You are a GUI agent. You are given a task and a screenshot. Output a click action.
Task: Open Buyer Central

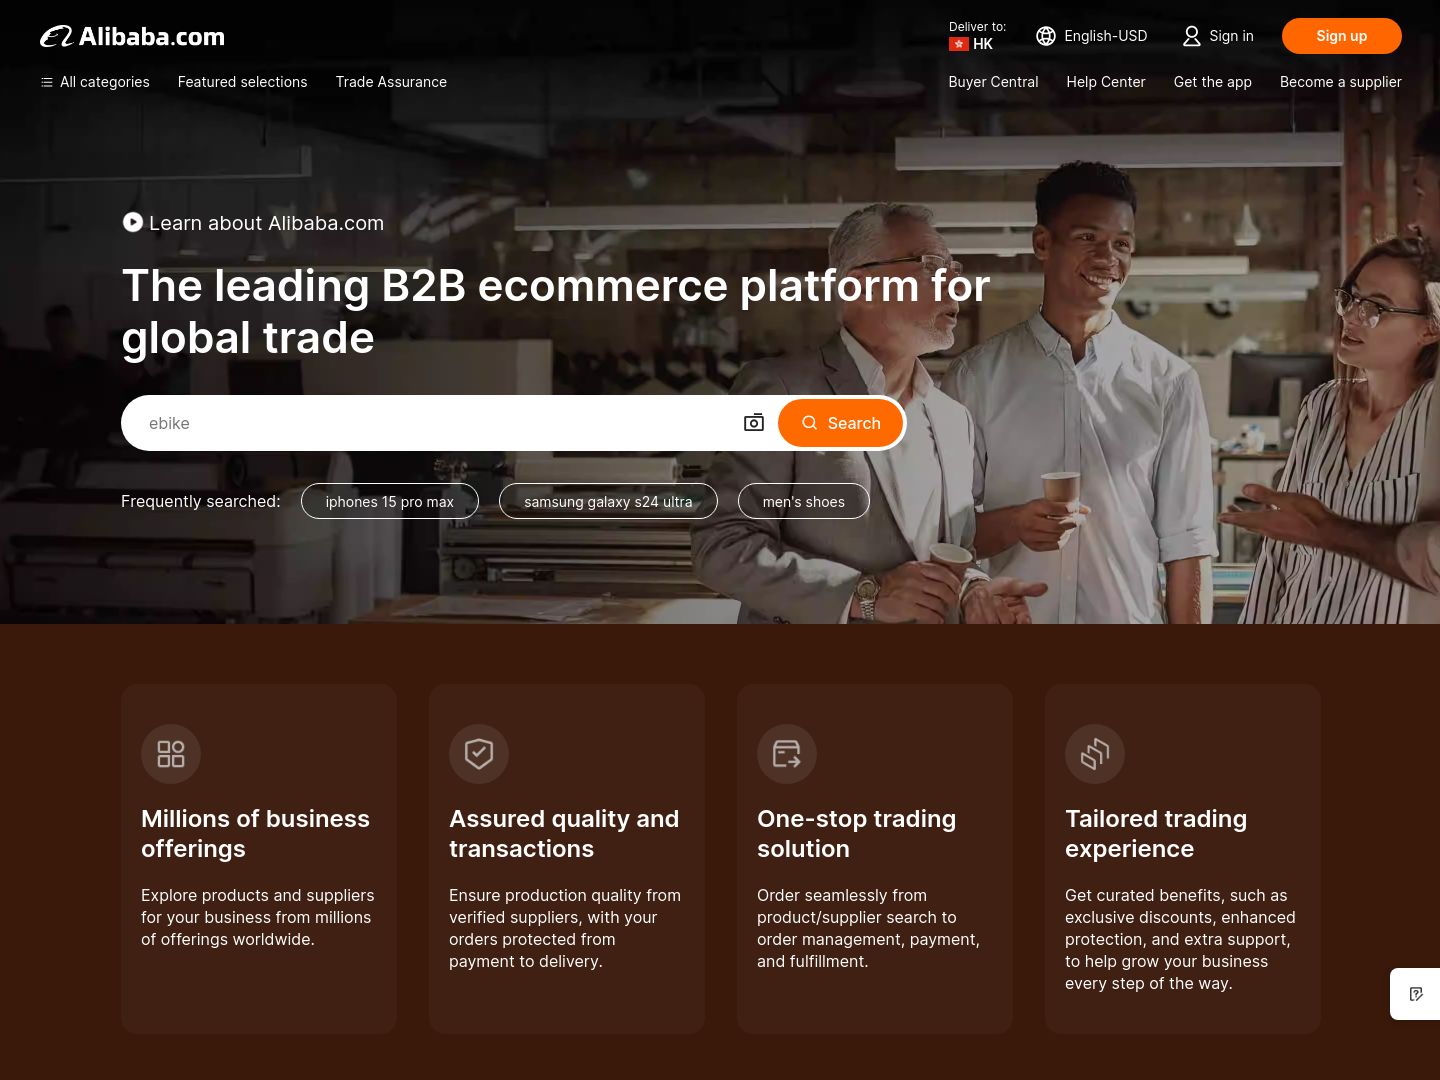[x=993, y=82]
